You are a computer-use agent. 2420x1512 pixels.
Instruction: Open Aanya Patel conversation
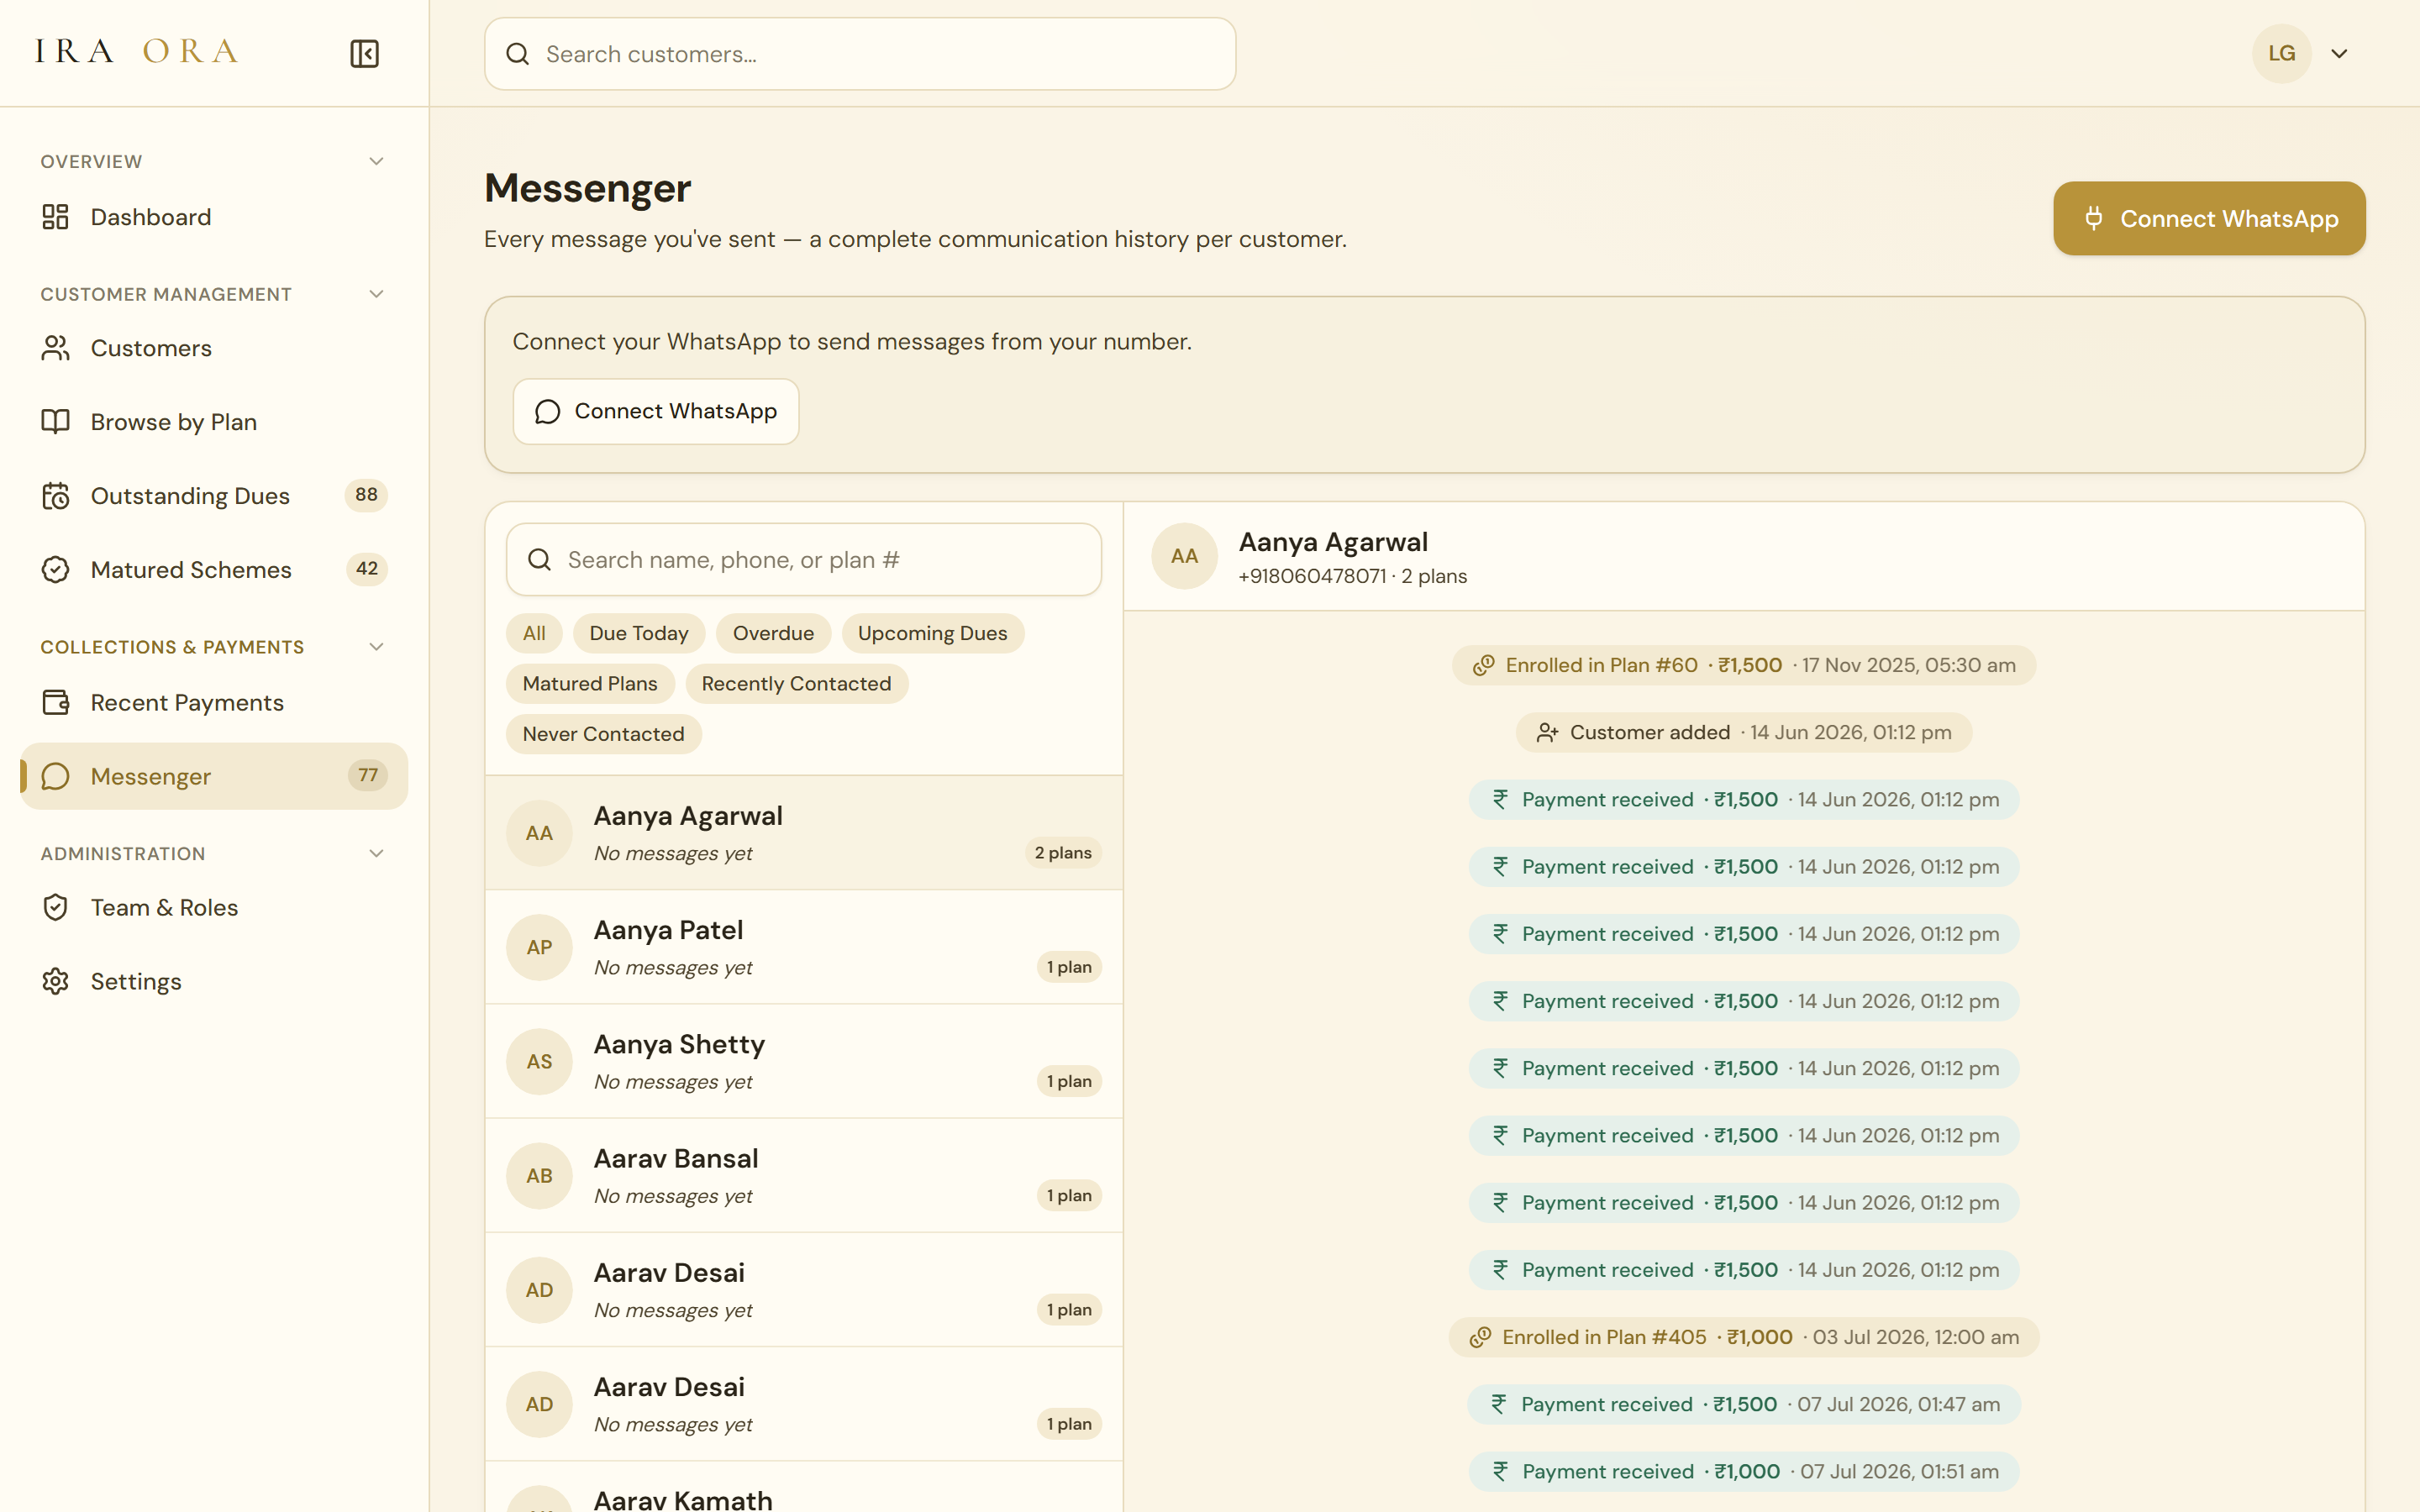[804, 947]
